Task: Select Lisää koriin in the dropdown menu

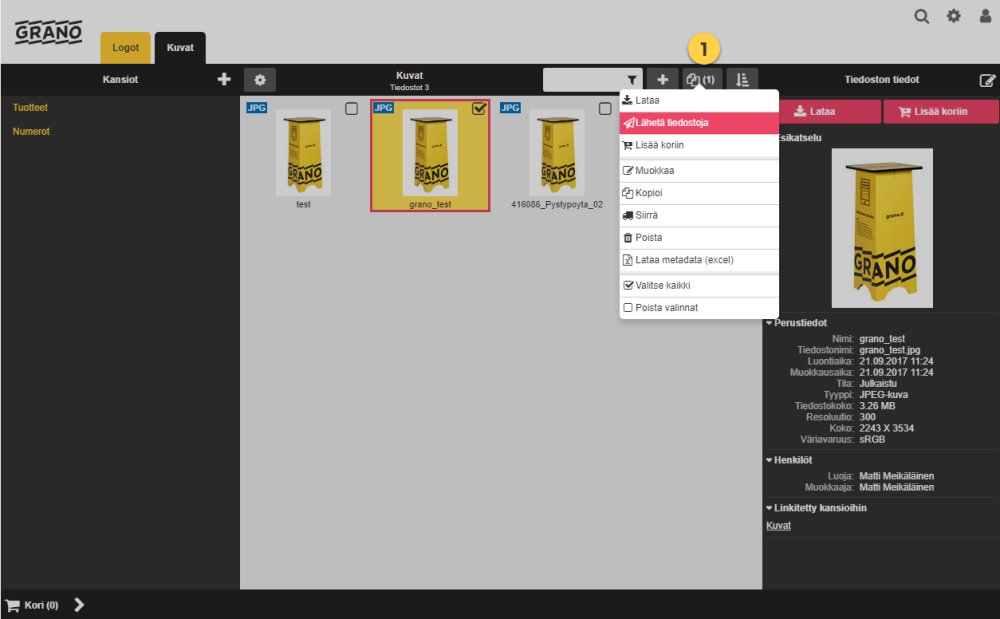Action: click(x=699, y=145)
